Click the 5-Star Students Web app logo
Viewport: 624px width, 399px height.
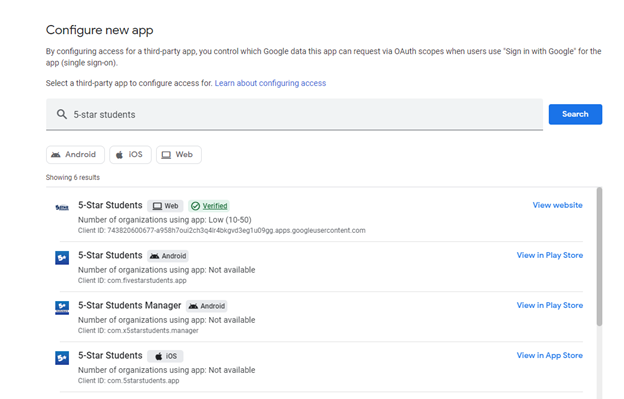[62, 207]
